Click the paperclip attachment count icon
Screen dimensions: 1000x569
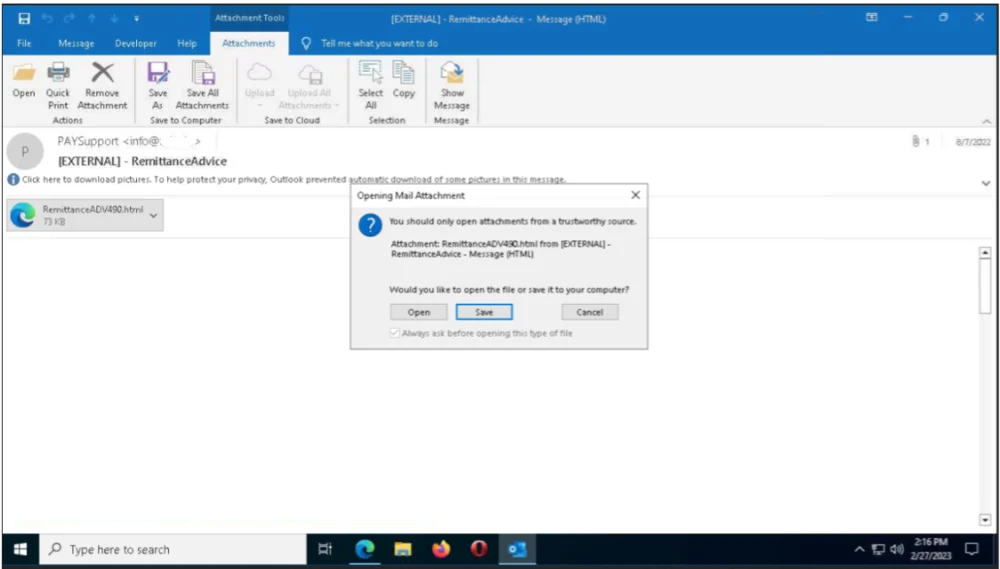(916, 142)
